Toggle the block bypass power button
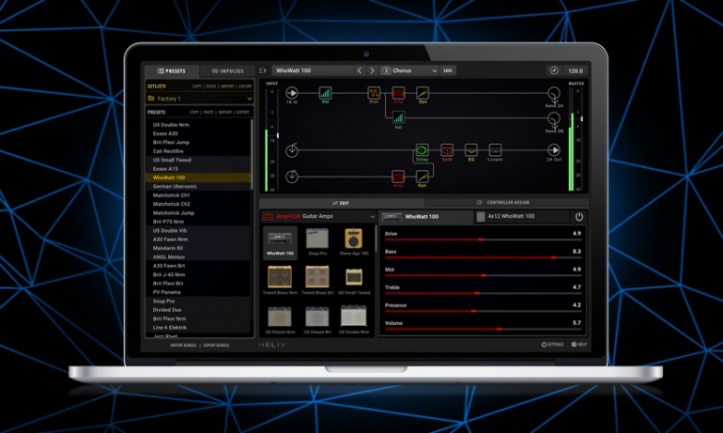Viewport: 723px width, 433px height. 578,216
